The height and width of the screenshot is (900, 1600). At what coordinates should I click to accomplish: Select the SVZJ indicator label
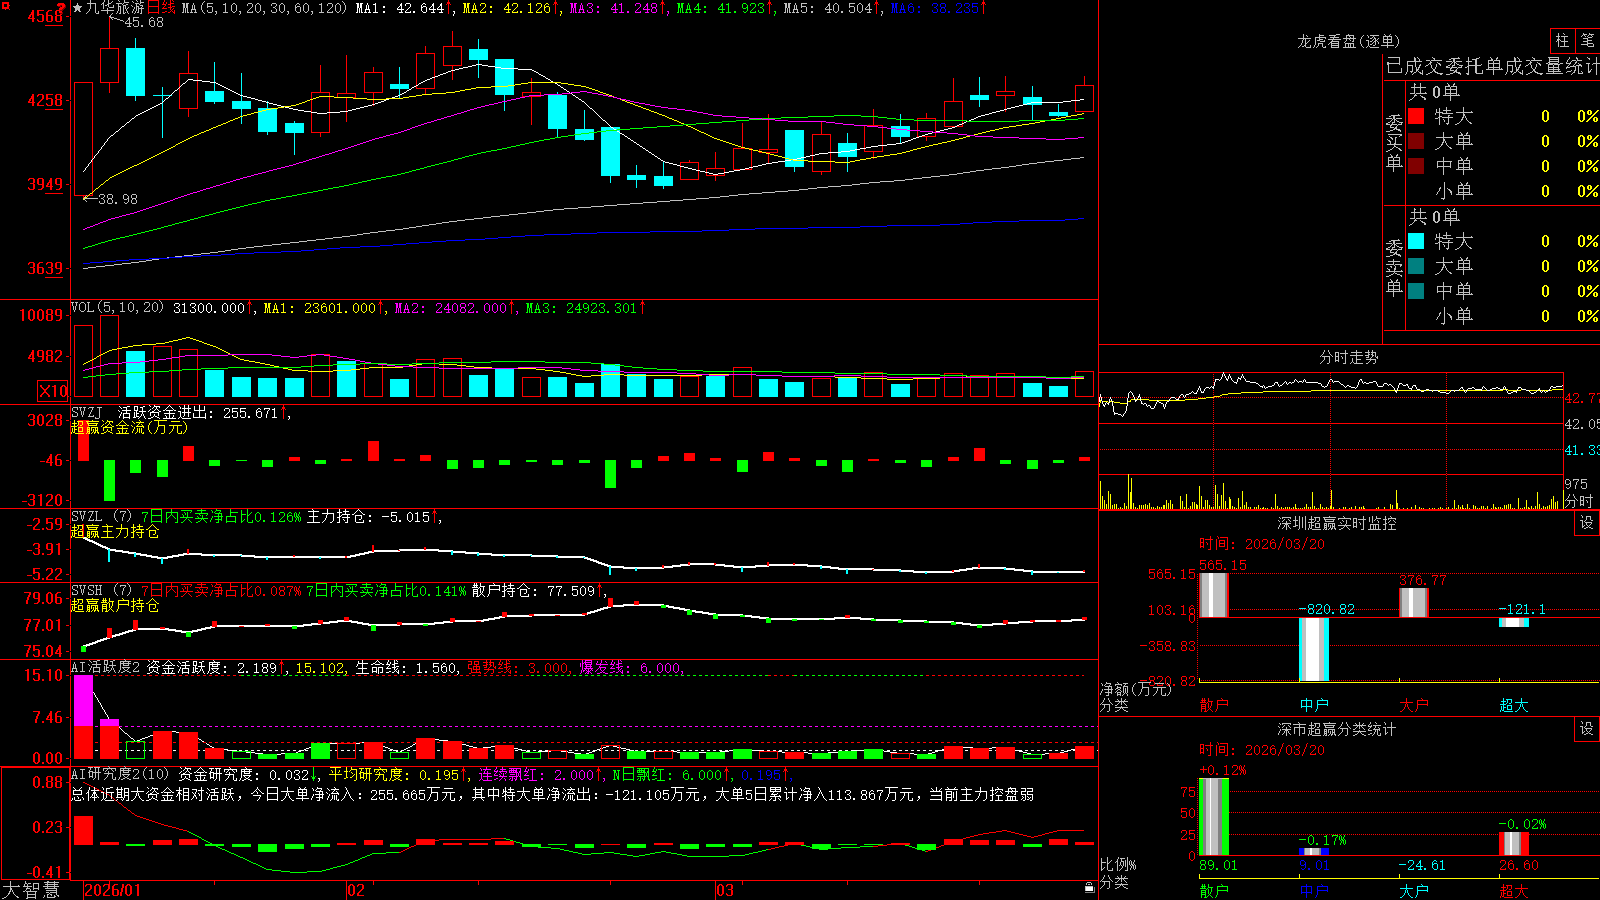pos(87,413)
